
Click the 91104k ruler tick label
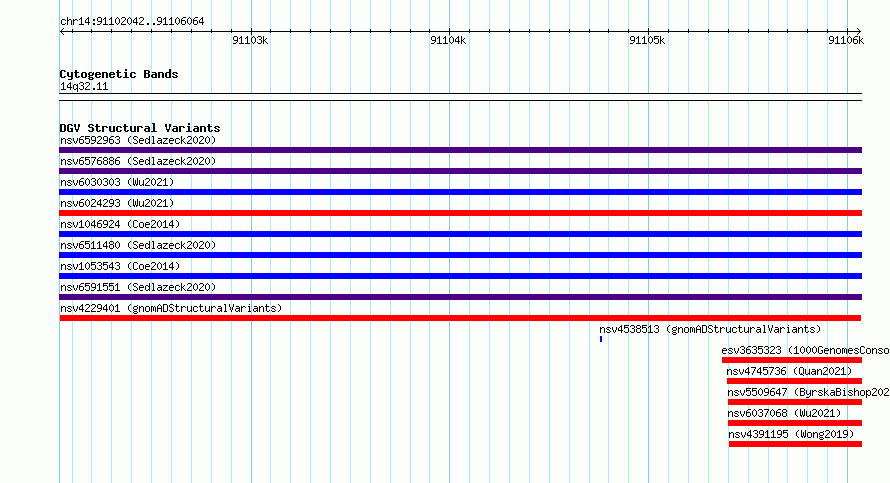(x=448, y=40)
